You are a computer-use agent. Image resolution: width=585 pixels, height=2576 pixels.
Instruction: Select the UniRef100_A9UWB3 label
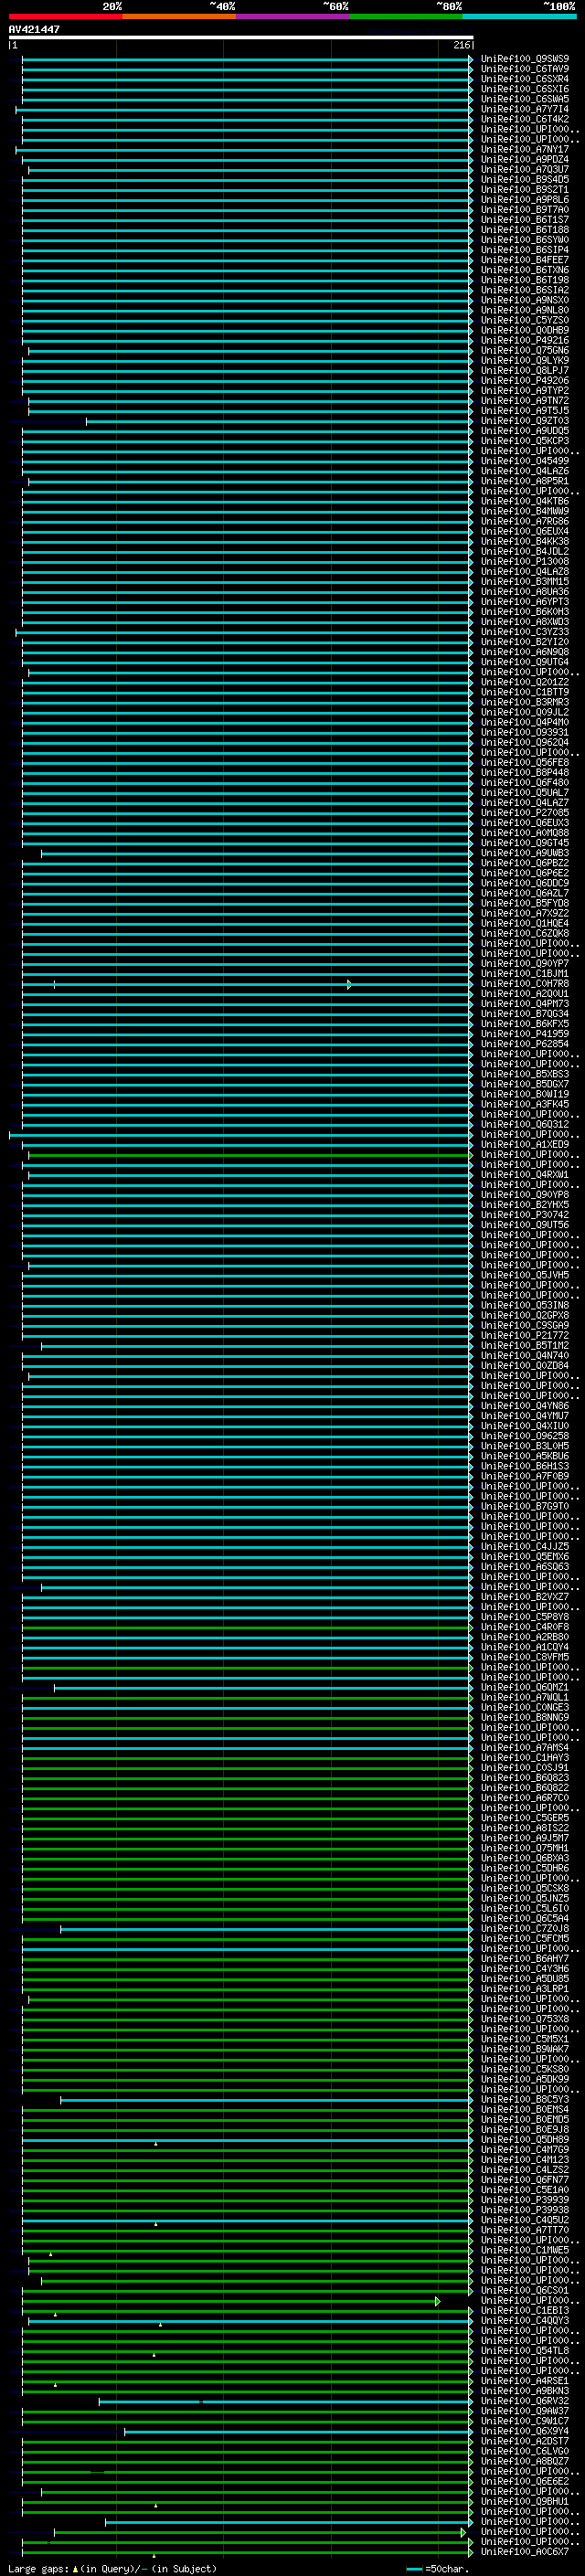point(525,853)
